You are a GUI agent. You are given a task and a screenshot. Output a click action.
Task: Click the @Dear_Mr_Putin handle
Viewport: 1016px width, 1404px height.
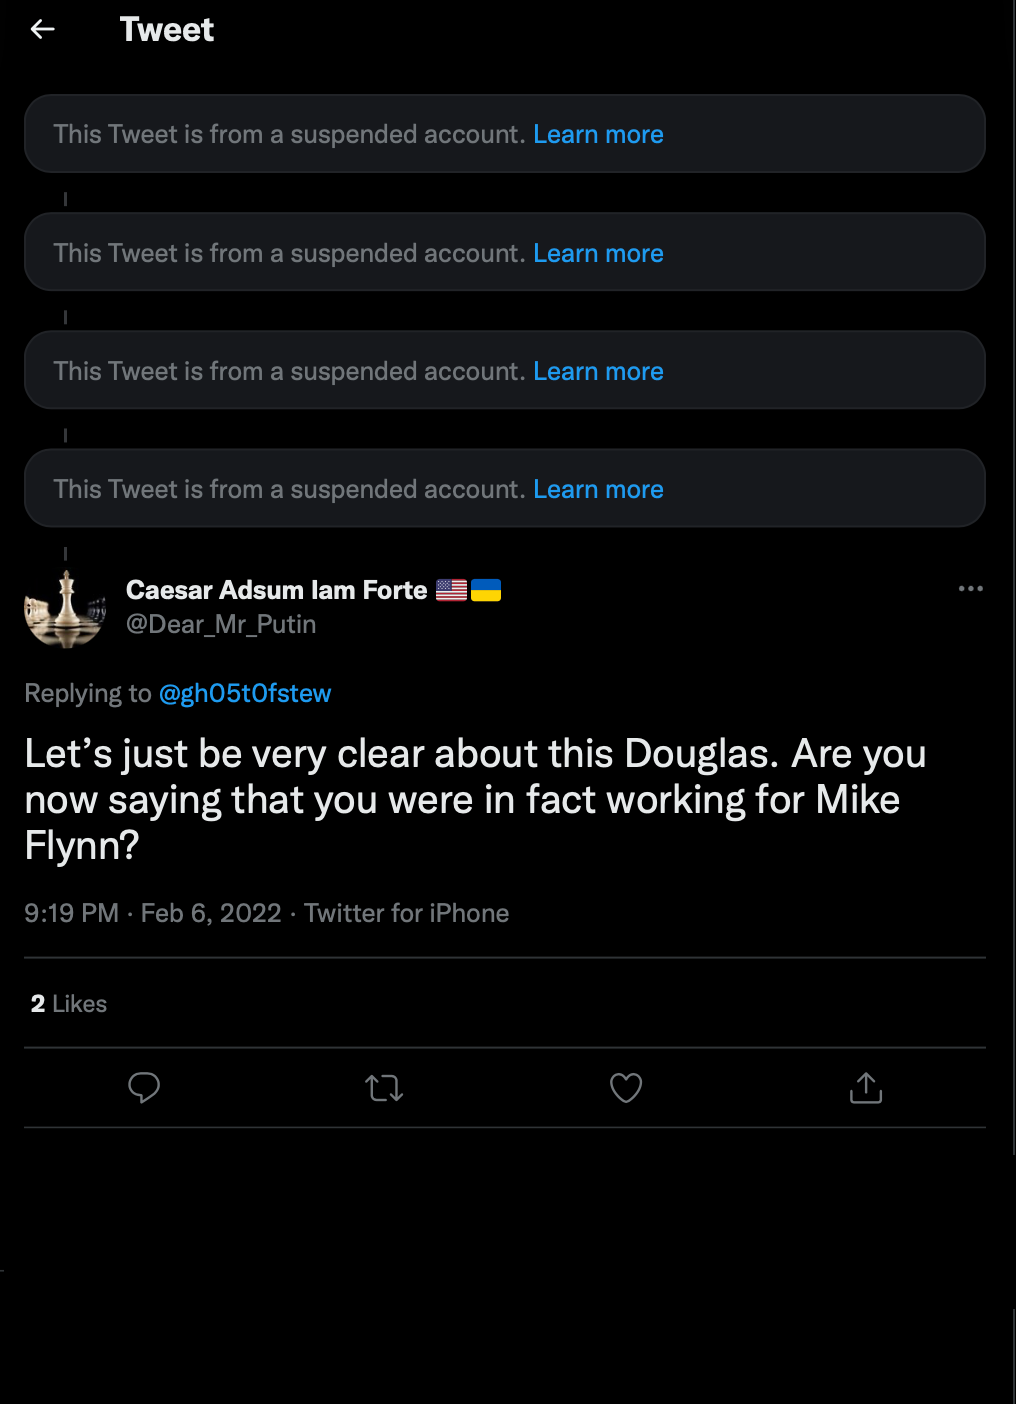(221, 625)
